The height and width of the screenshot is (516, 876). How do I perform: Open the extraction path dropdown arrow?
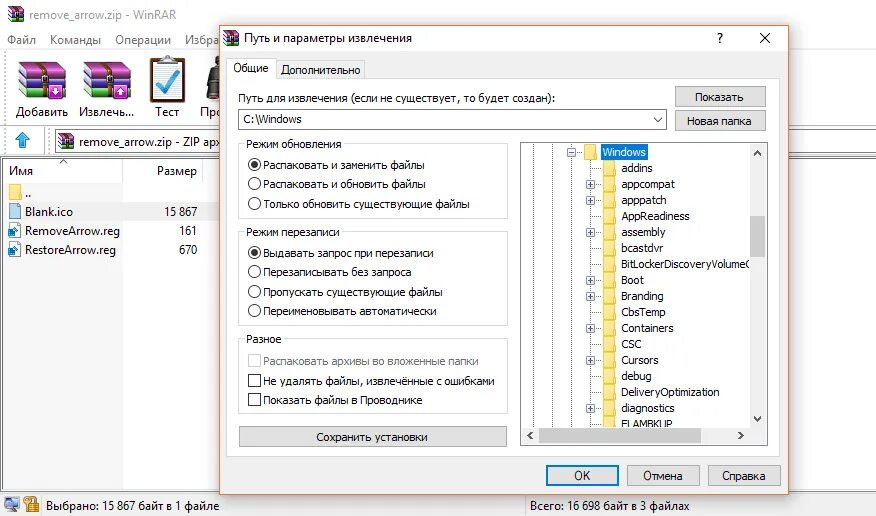[658, 119]
